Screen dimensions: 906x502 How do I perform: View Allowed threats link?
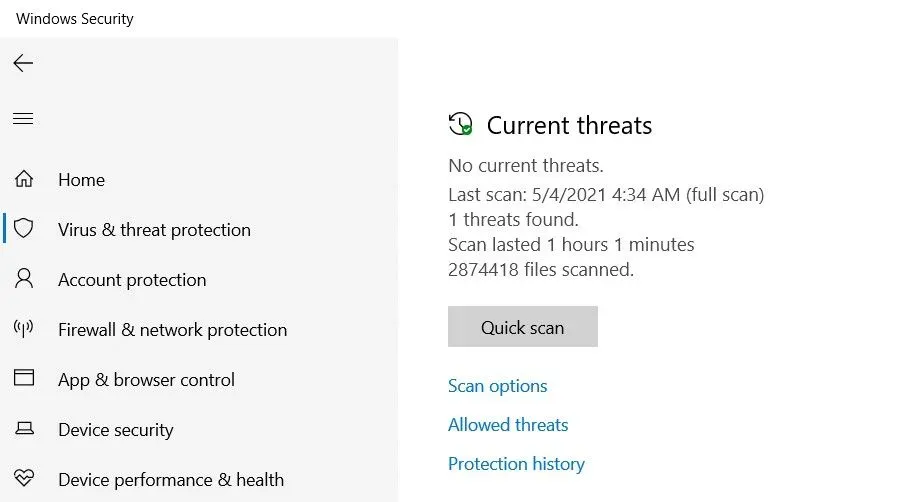[508, 425]
